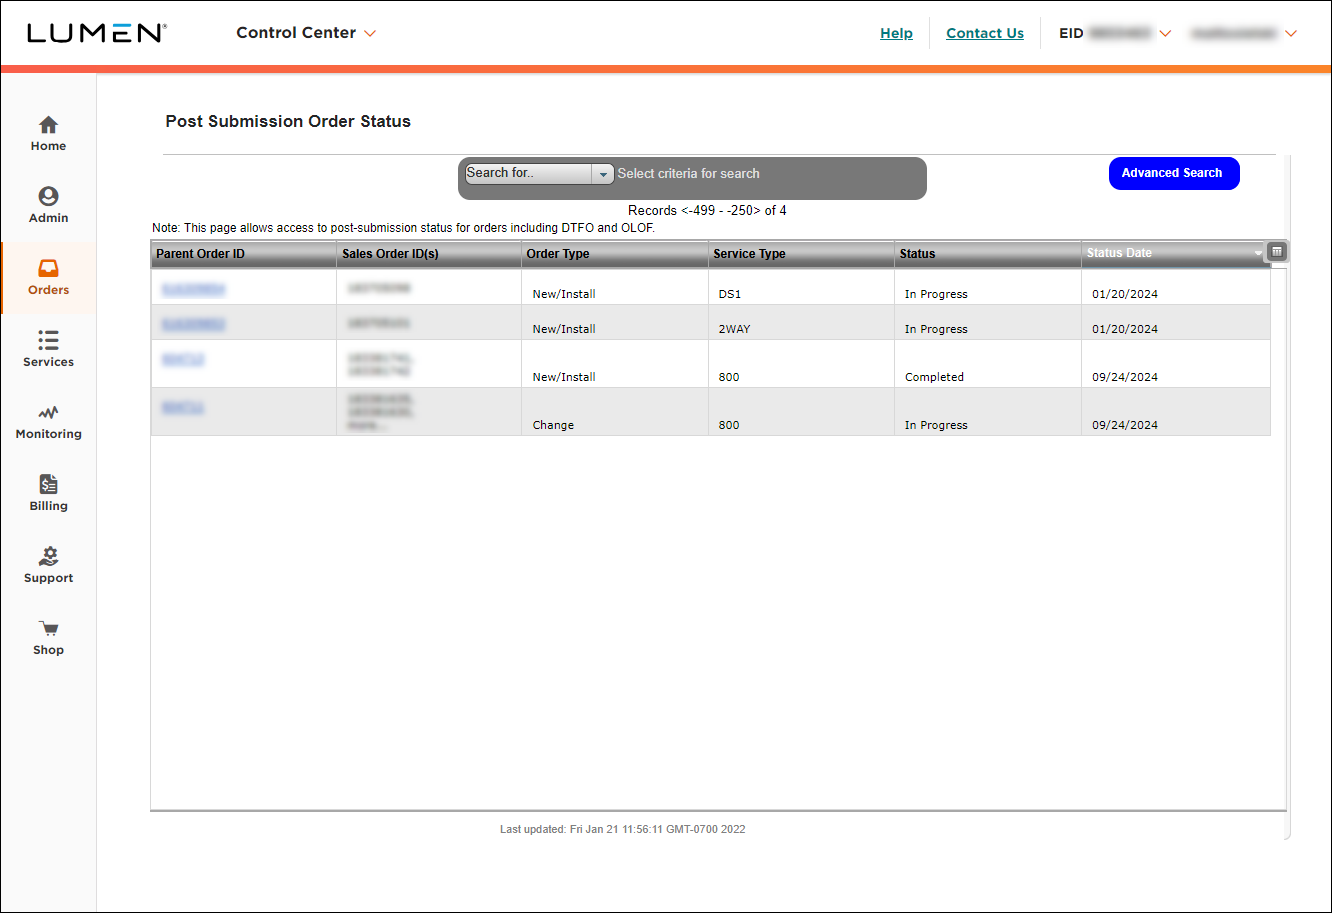Open the column chooser grid icon

[x=1277, y=252]
